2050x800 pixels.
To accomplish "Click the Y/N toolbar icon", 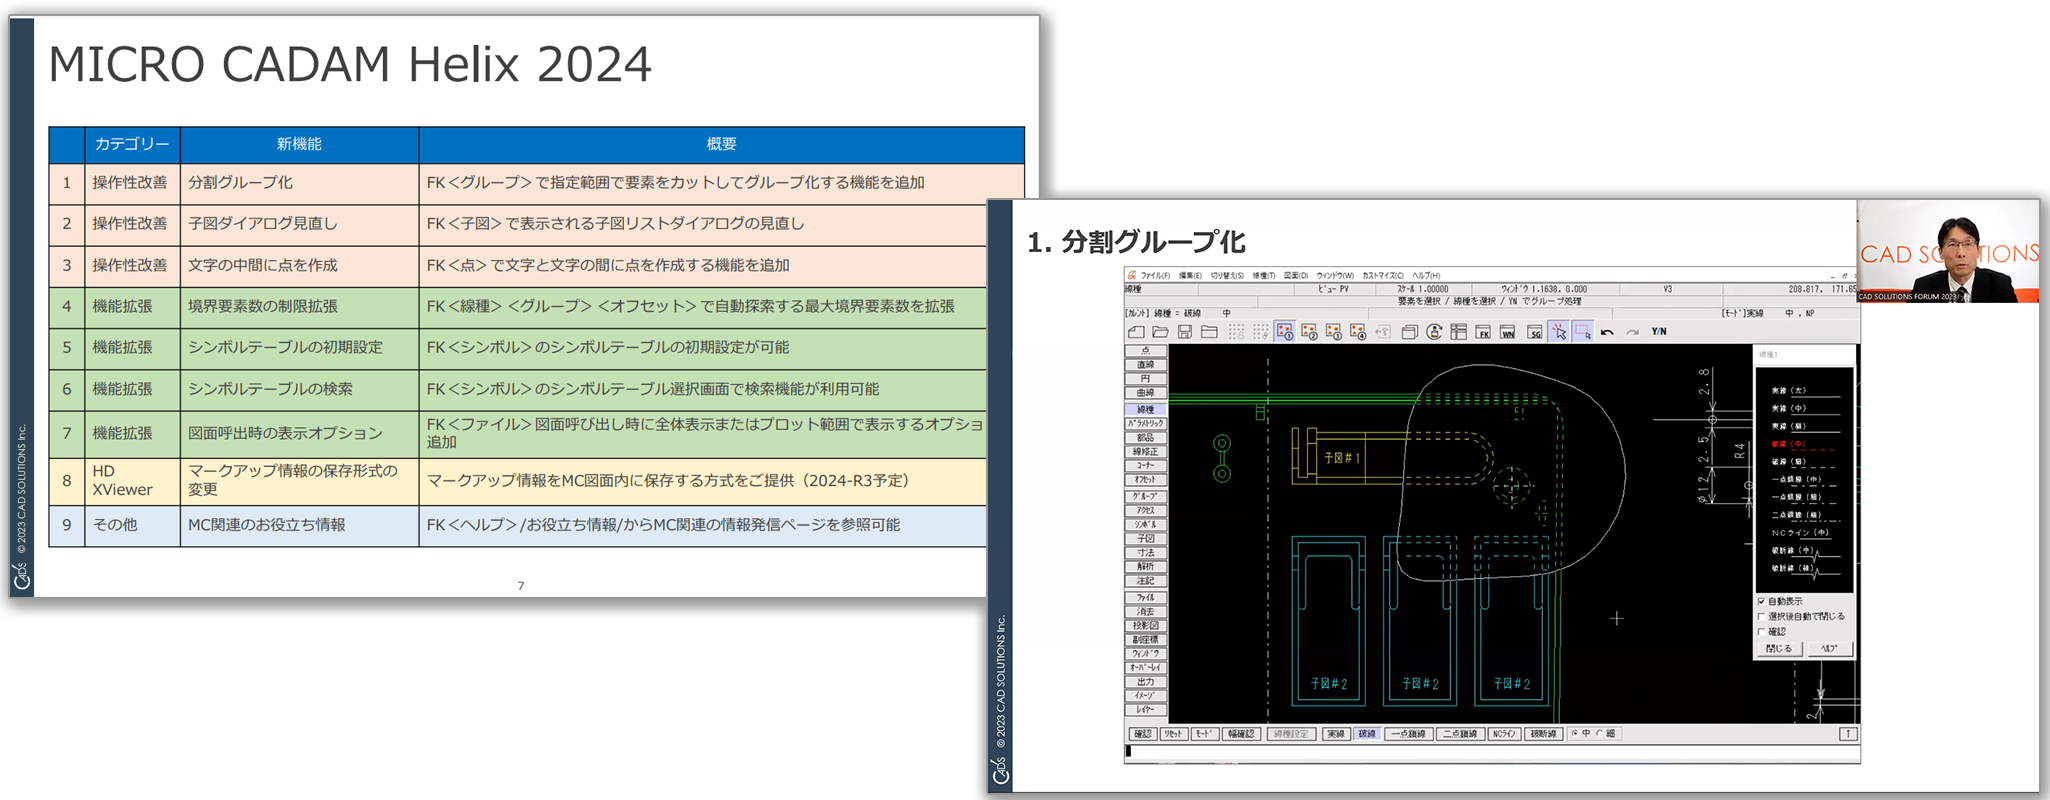I will [1659, 332].
